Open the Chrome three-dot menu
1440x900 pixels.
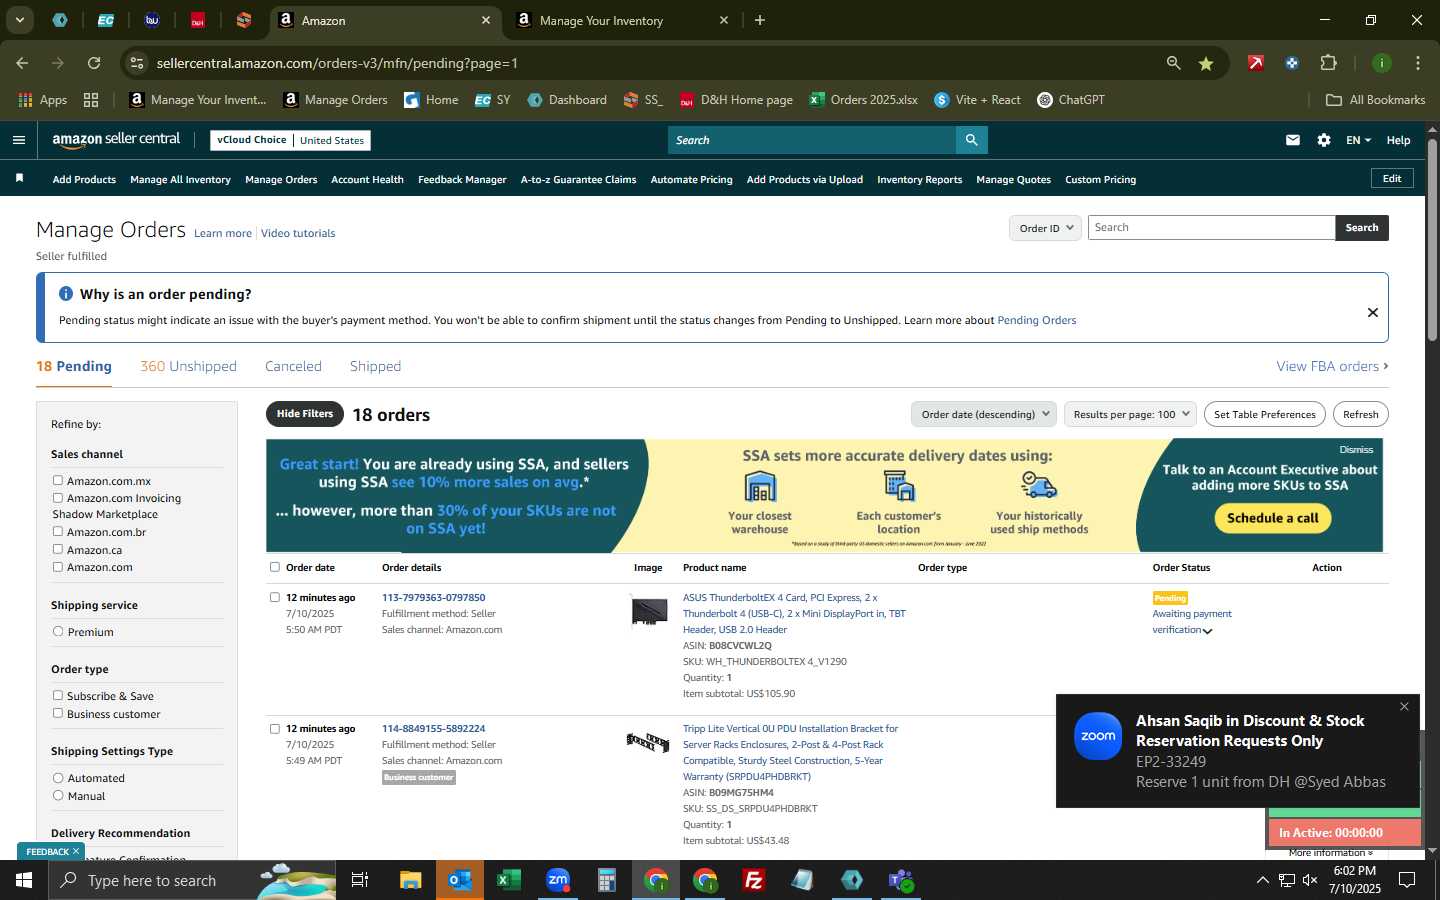pos(1418,63)
